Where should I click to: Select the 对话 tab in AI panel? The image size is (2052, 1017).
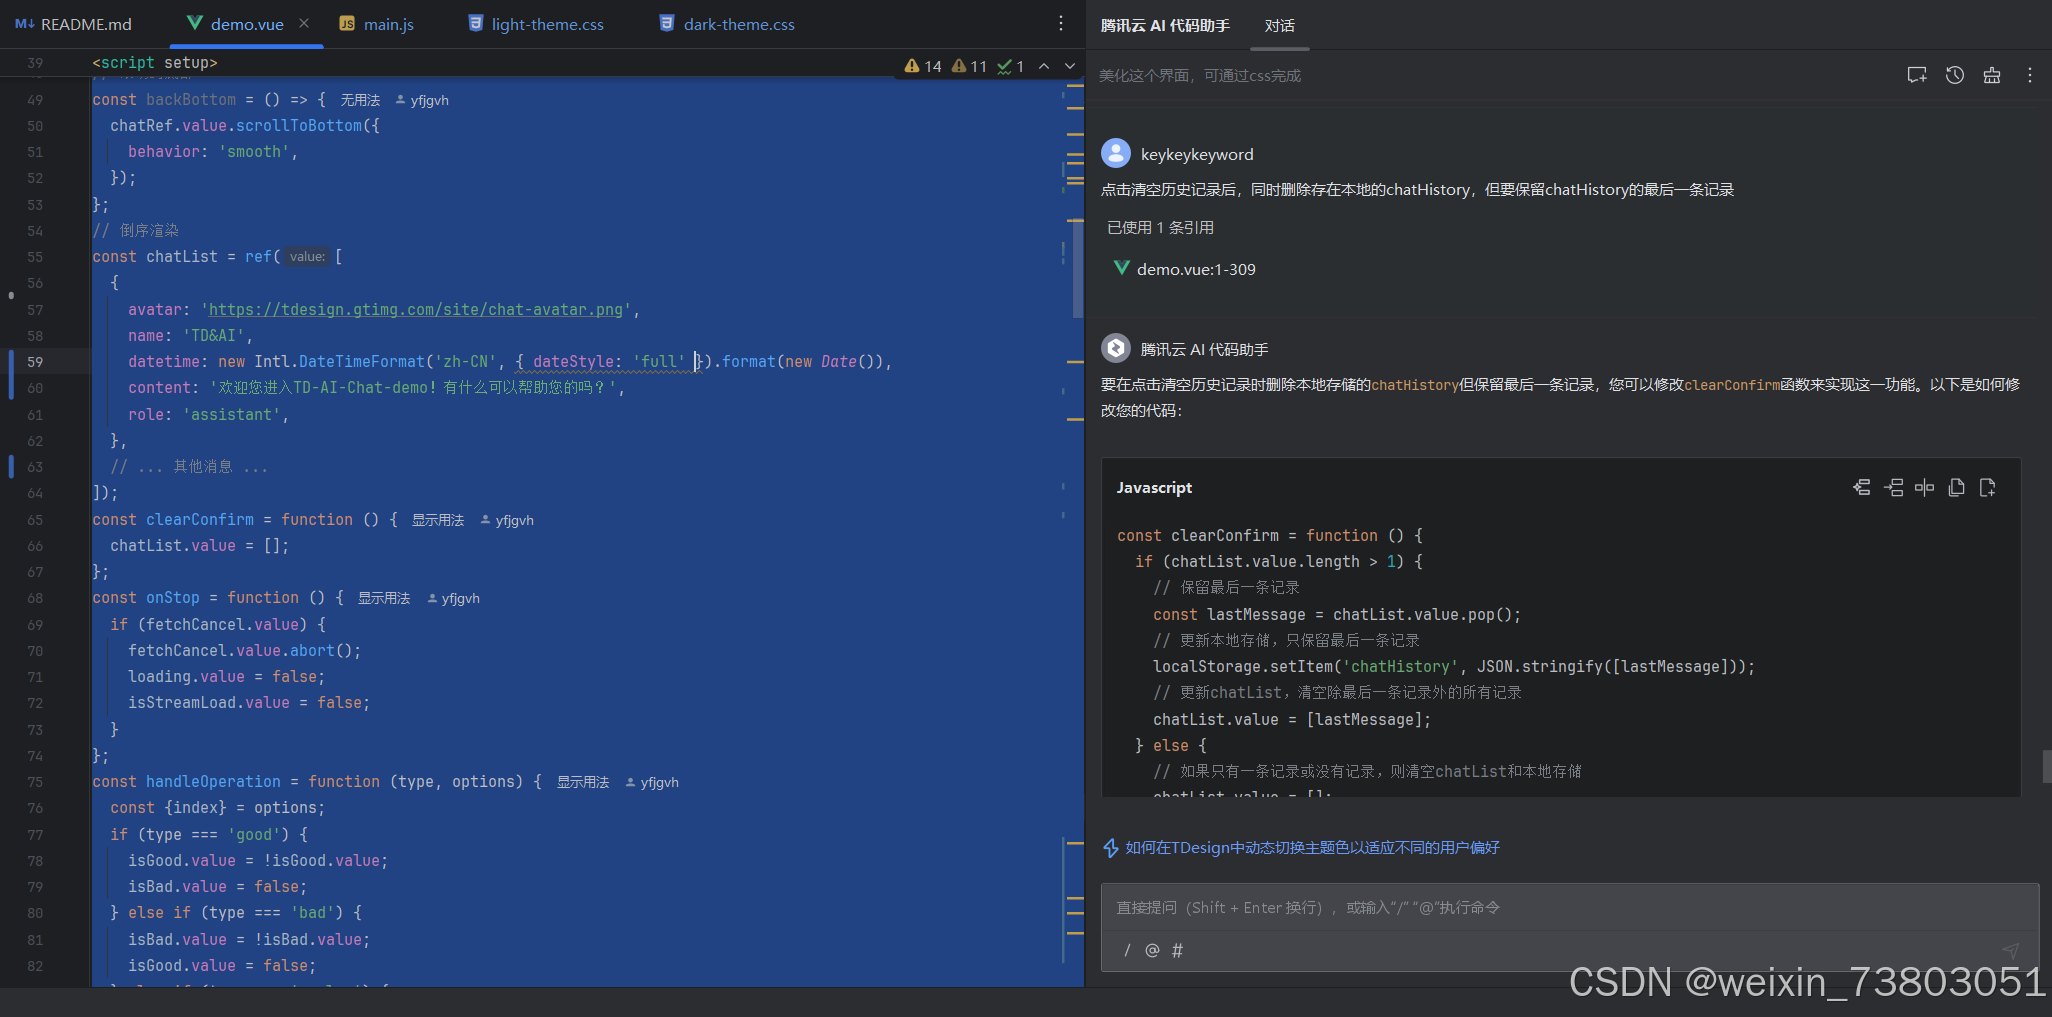(x=1279, y=26)
